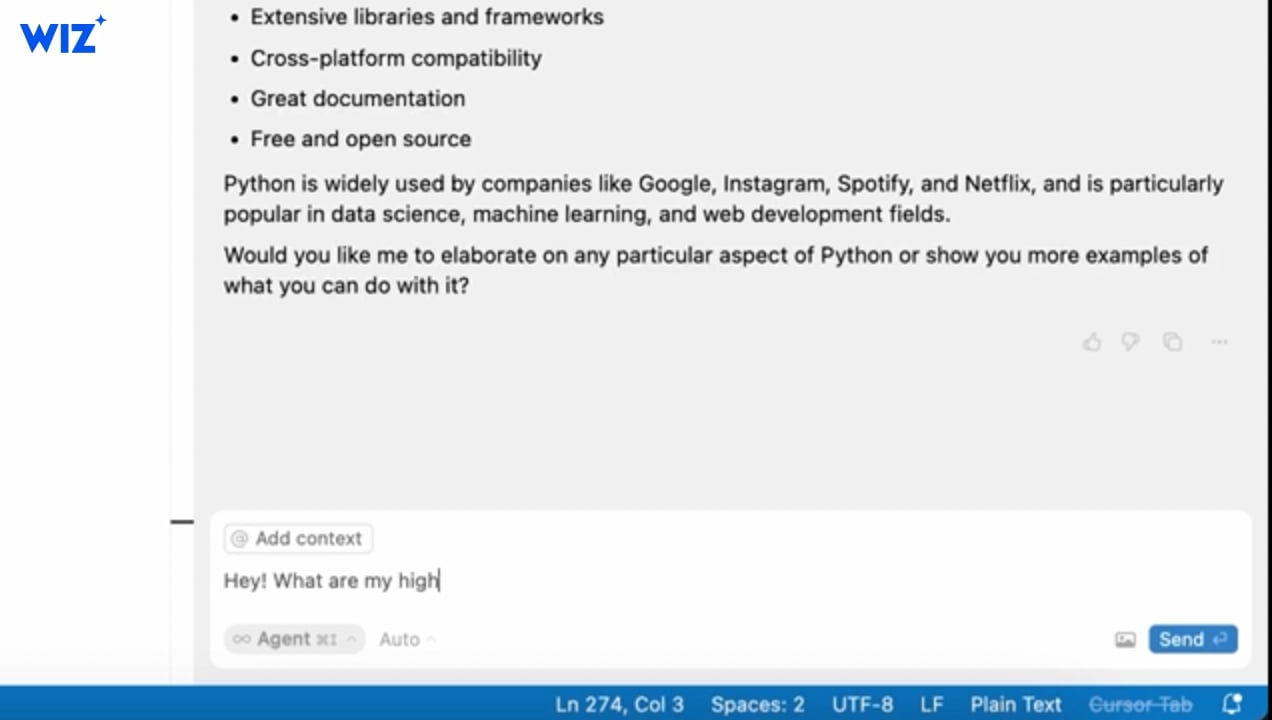Click the WIZ logo
The image size is (1272, 720).
62,36
